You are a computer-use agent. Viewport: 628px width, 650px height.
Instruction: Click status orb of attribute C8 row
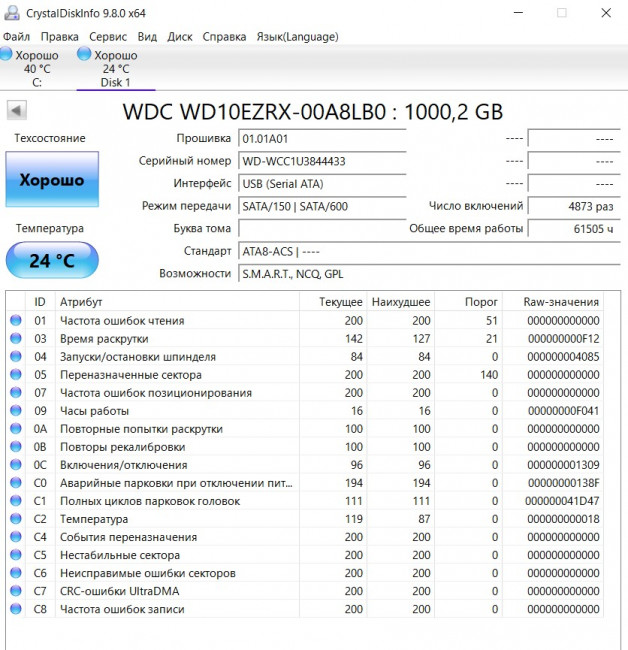(x=16, y=609)
